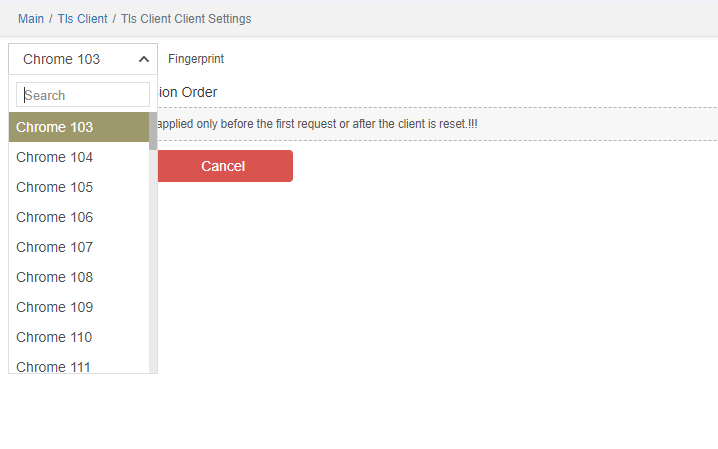This screenshot has width=718, height=449.
Task: Collapse dropdown using the chevron arrow icon
Action: click(x=144, y=59)
